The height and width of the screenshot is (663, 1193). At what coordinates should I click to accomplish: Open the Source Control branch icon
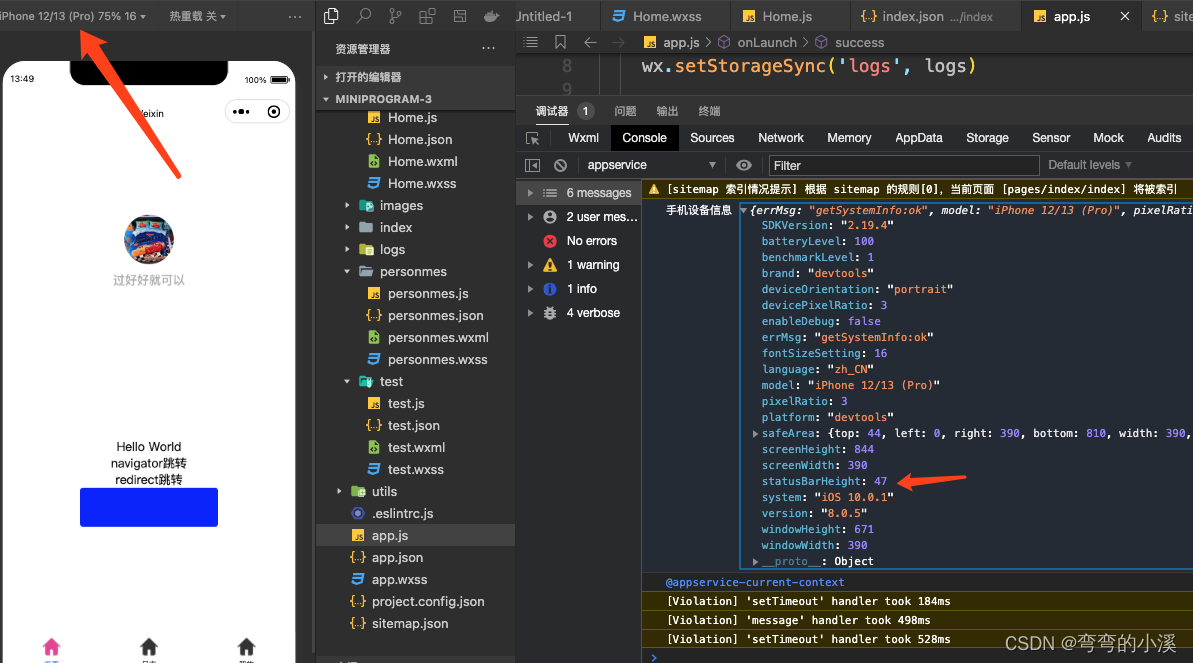coord(395,16)
